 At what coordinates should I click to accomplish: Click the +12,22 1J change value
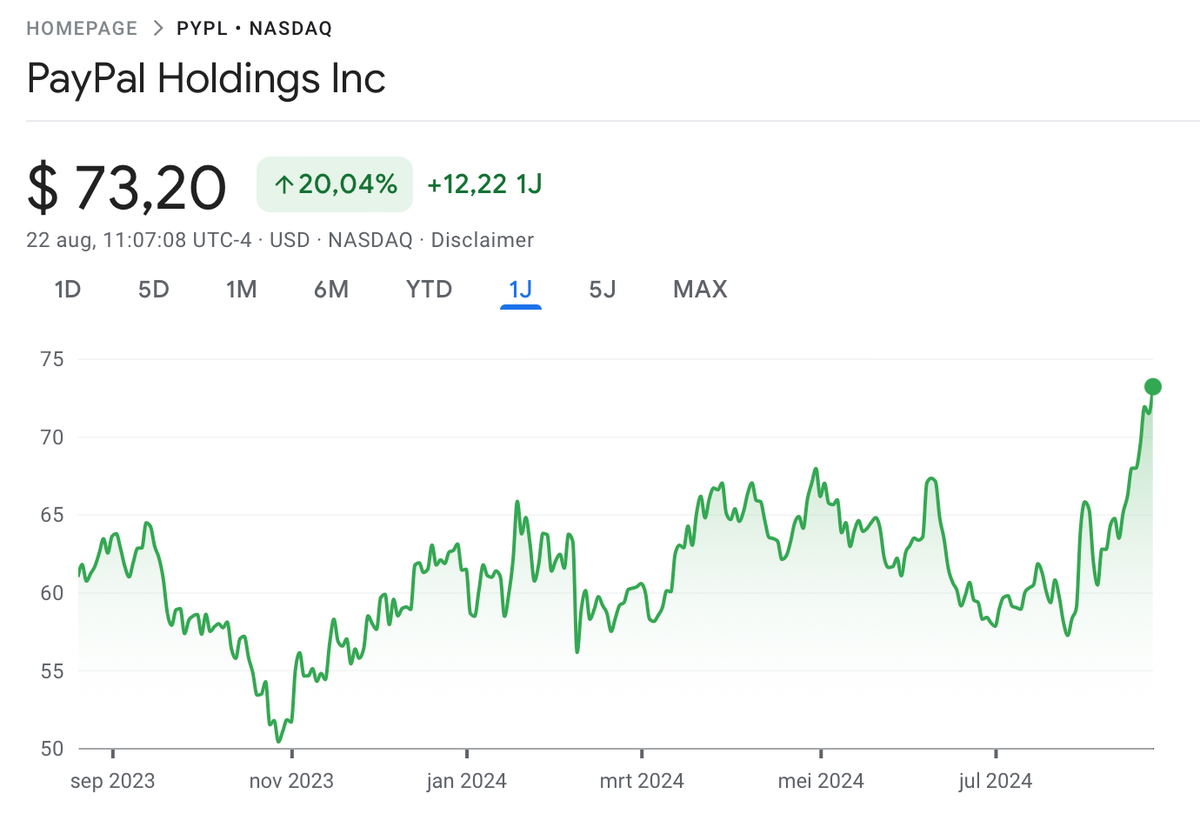pos(483,184)
